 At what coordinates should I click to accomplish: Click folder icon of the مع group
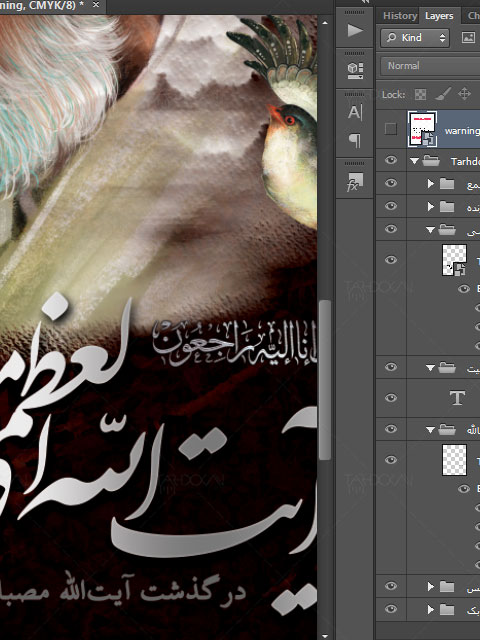point(447,184)
